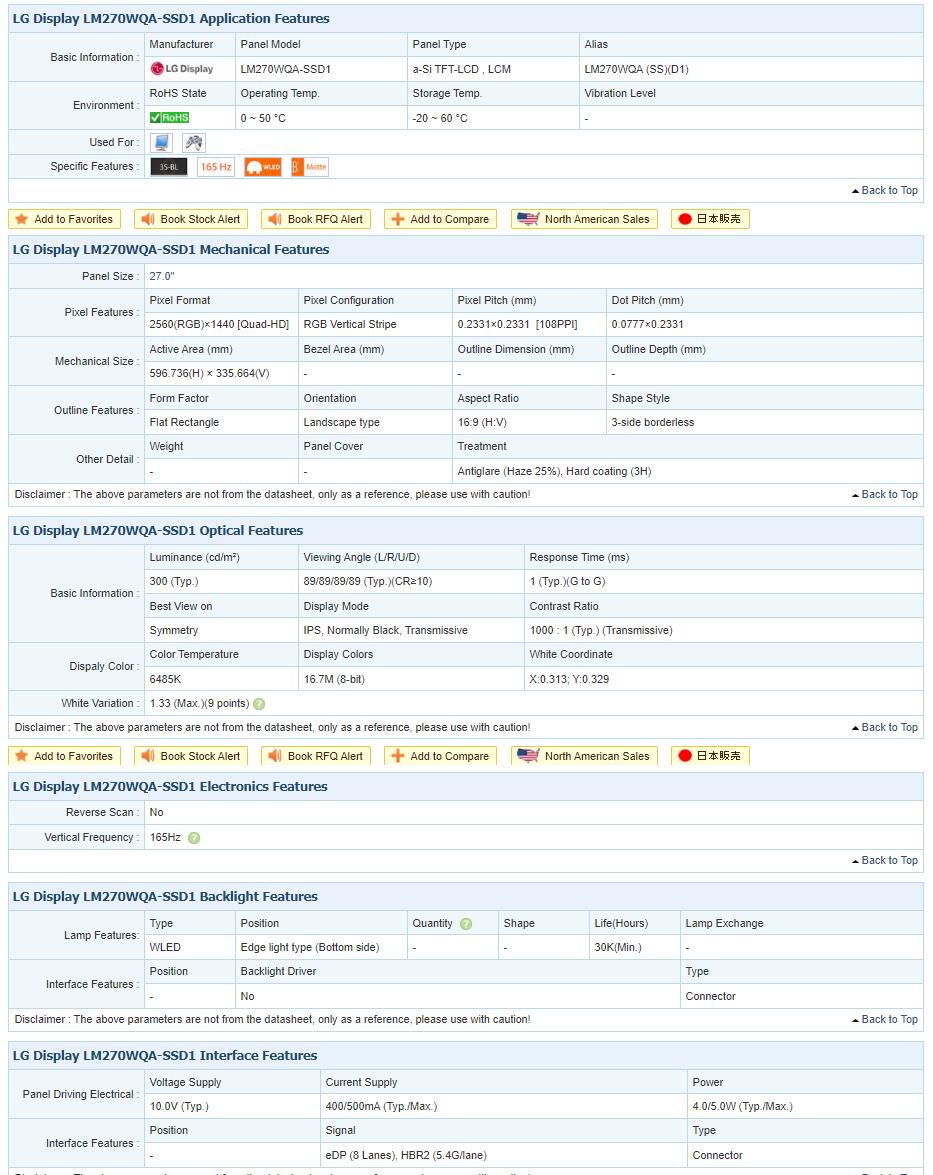Select lamp life 30K(Min.) value
Image resolution: width=933 pixels, height=1175 pixels.
click(618, 948)
